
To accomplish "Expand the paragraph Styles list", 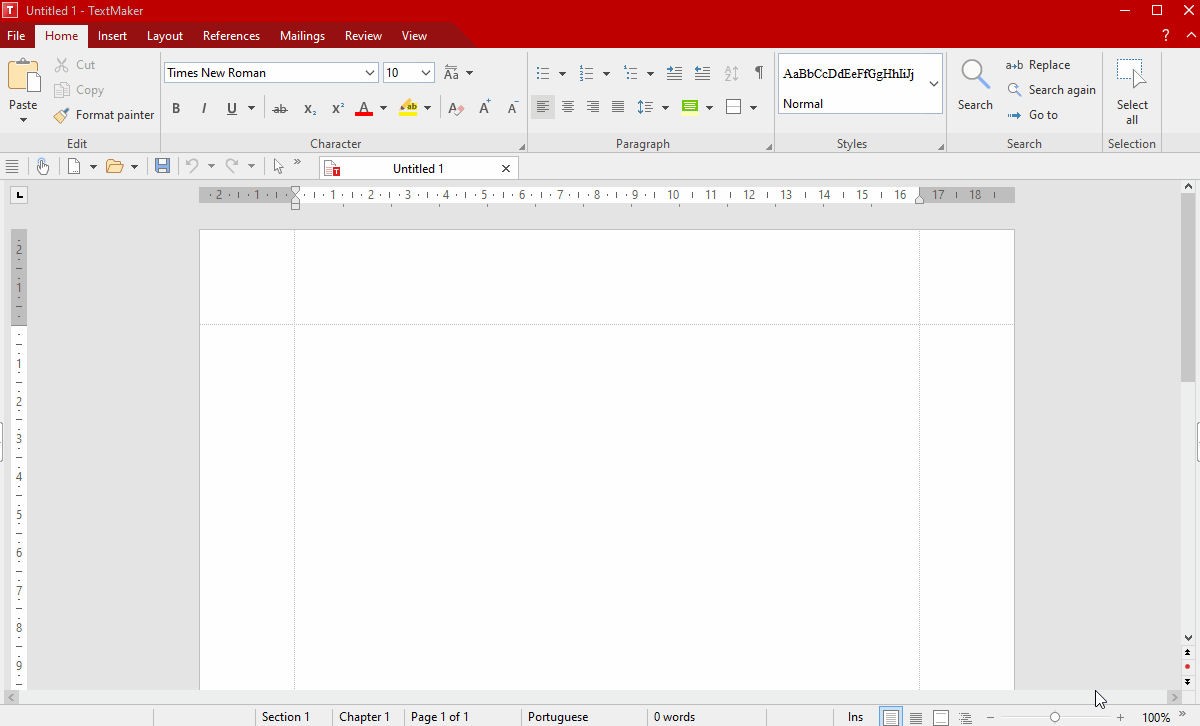I will pyautogui.click(x=934, y=84).
